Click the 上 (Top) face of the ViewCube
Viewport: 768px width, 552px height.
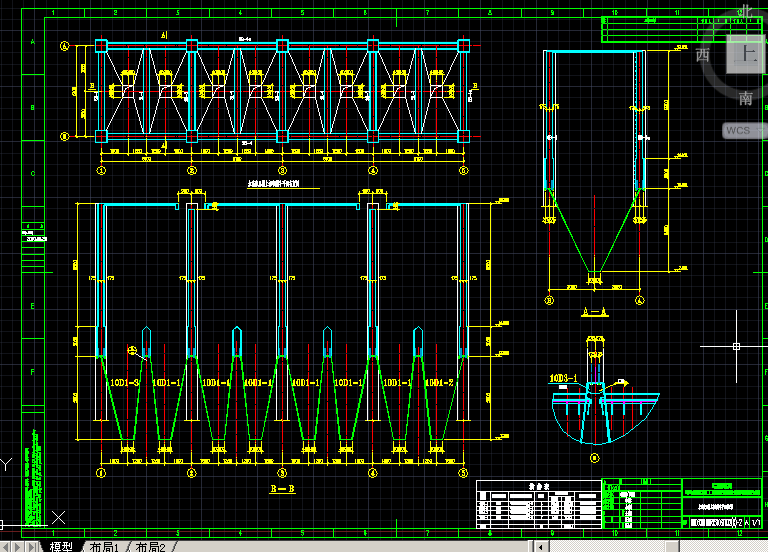(746, 55)
